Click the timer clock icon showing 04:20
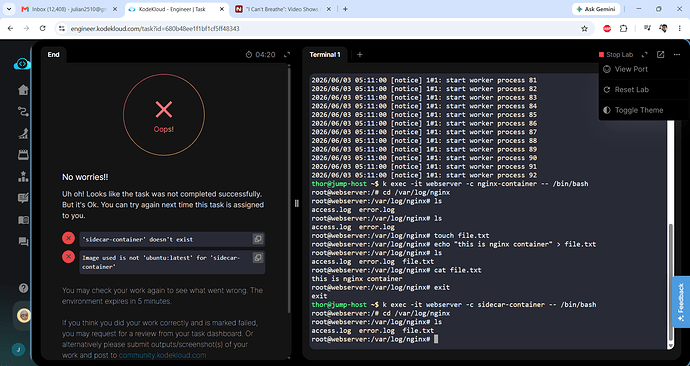 click(249, 55)
